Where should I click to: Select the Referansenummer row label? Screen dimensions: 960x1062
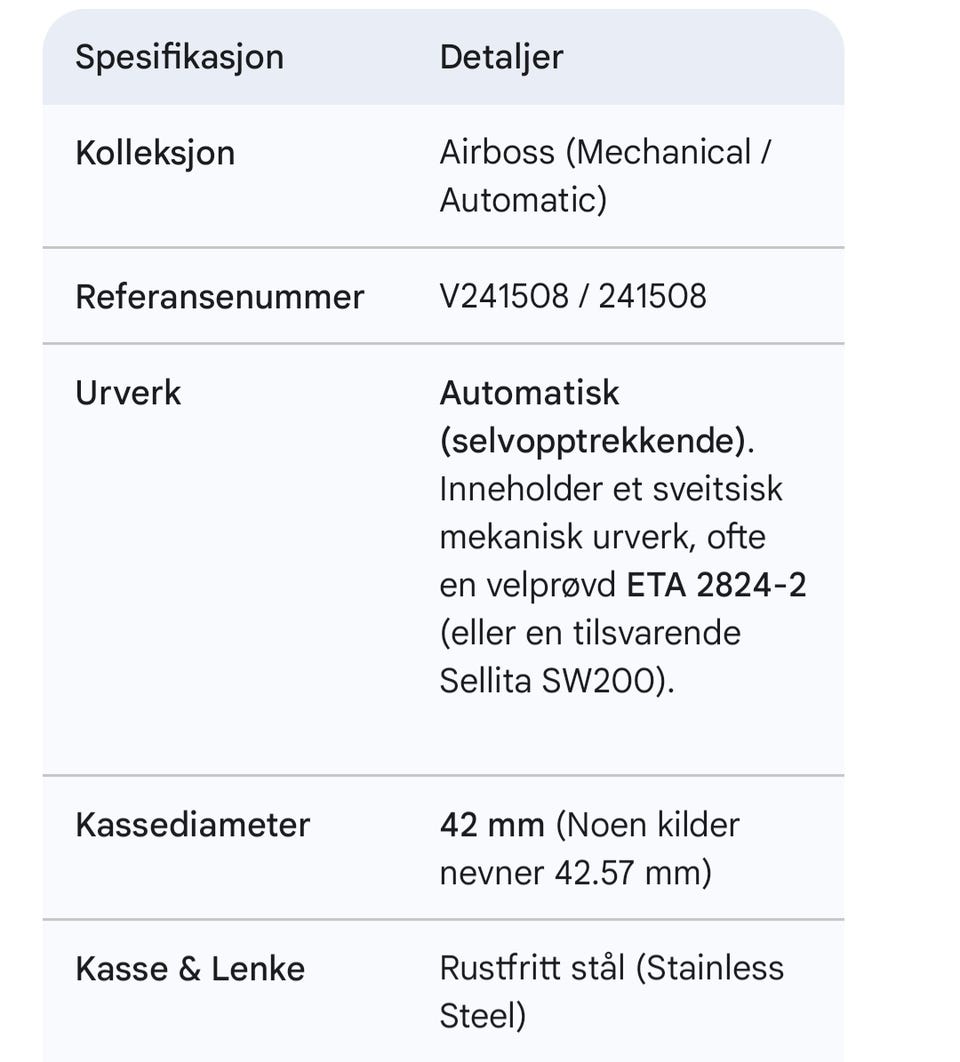[219, 297]
